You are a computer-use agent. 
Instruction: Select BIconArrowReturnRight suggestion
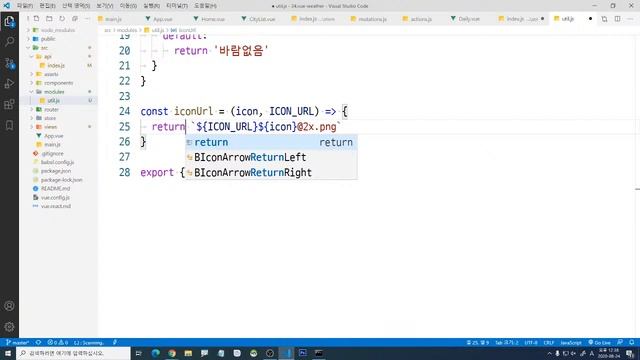click(271, 173)
